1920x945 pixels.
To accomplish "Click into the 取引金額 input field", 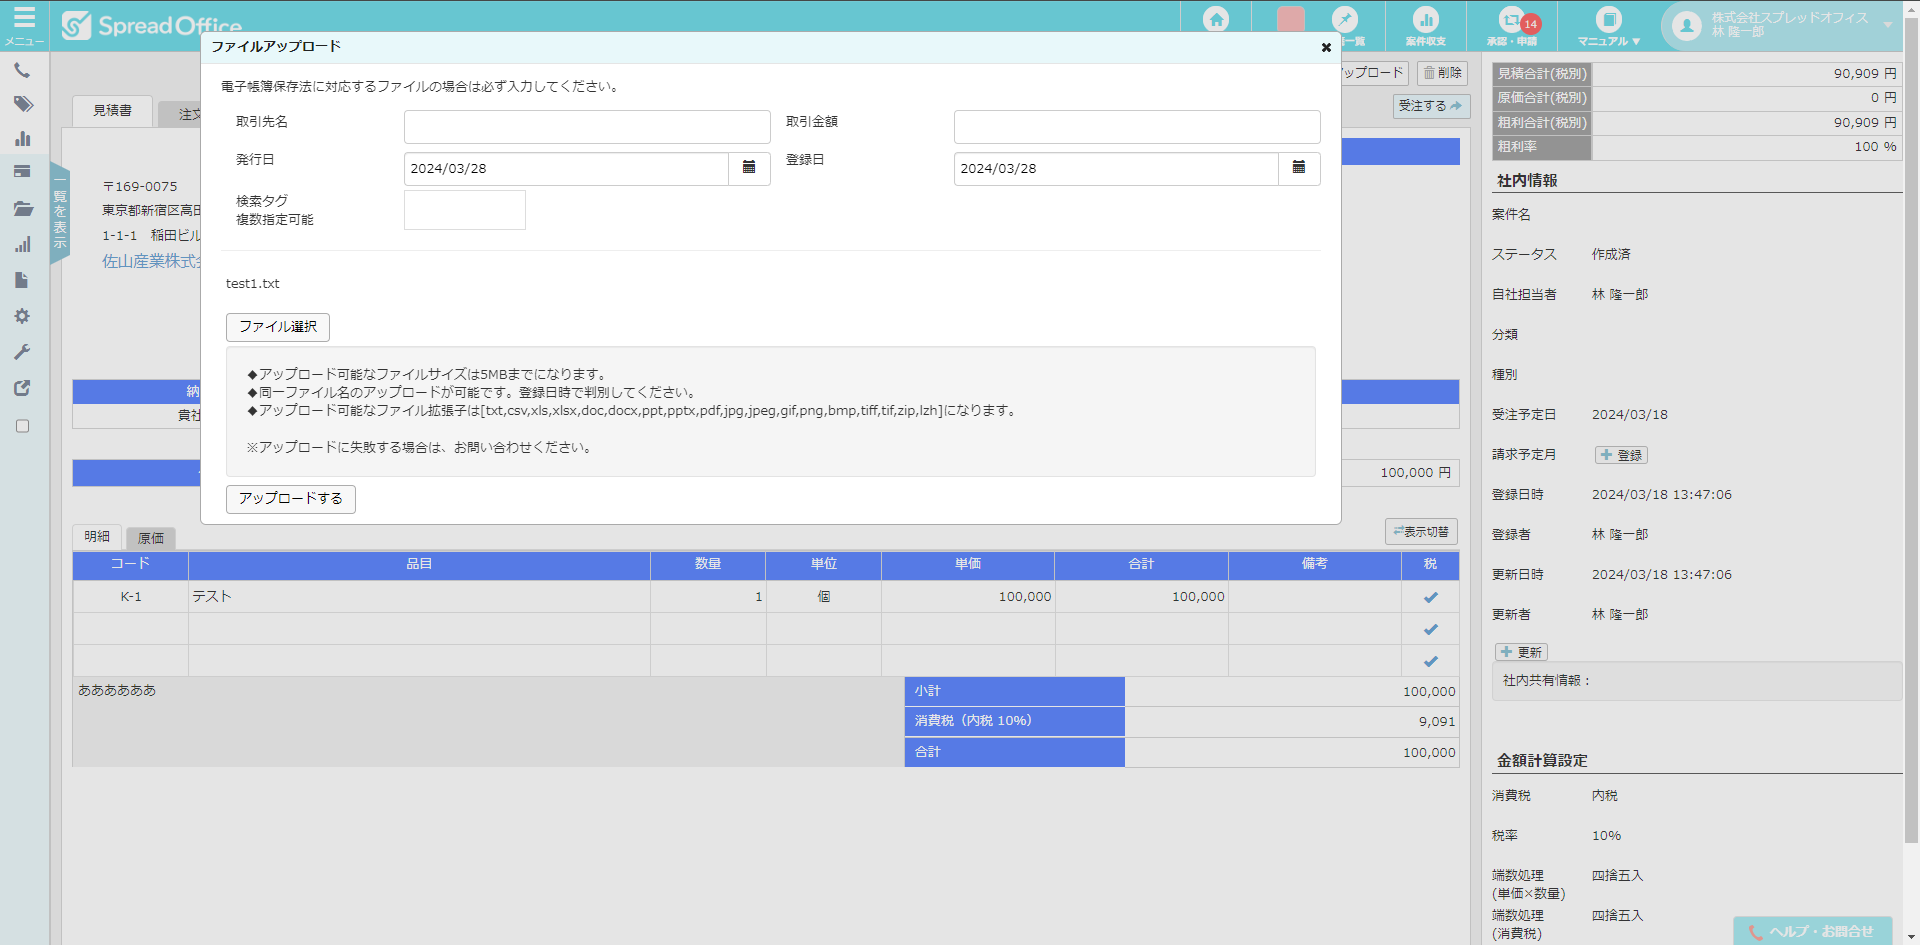I will pos(1137,127).
